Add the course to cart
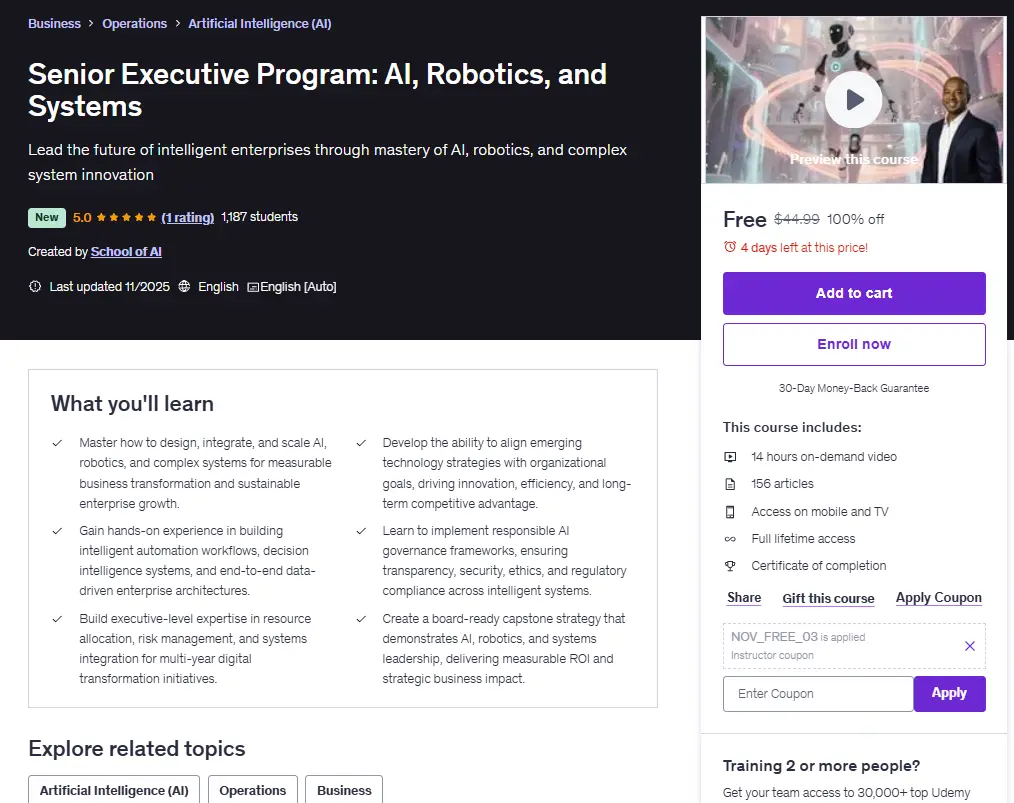1014x803 pixels. 854,293
